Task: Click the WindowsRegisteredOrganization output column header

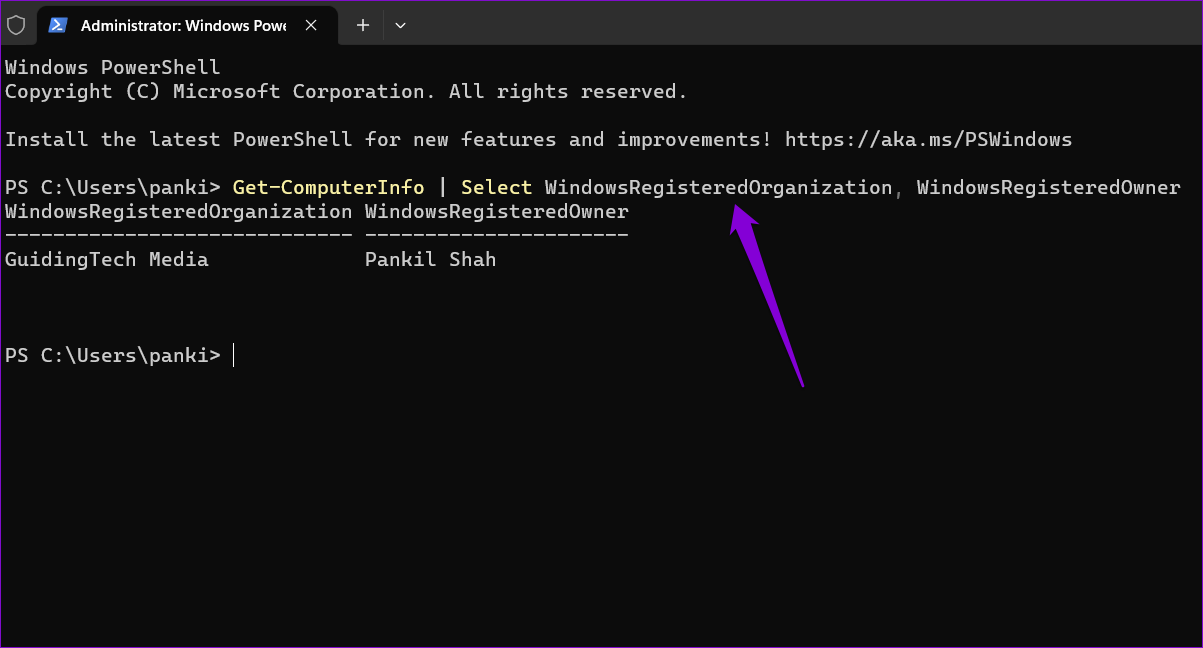Action: pyautogui.click(x=178, y=211)
